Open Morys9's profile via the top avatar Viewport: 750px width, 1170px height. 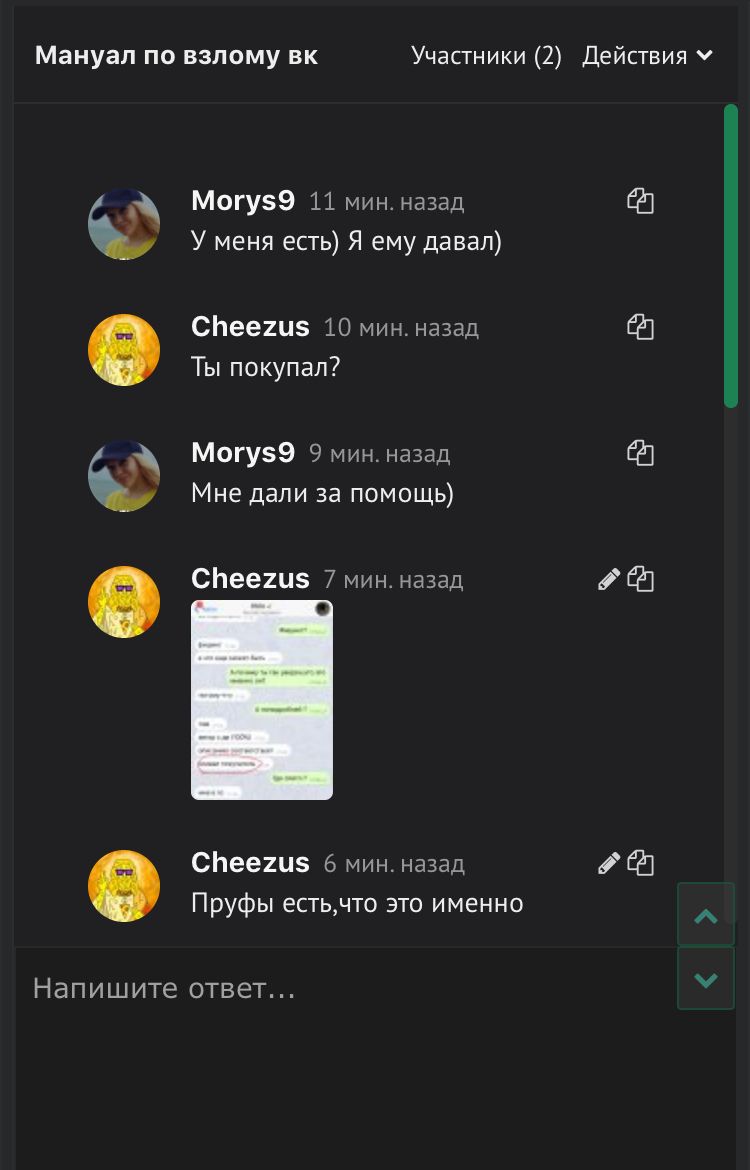tap(124, 224)
